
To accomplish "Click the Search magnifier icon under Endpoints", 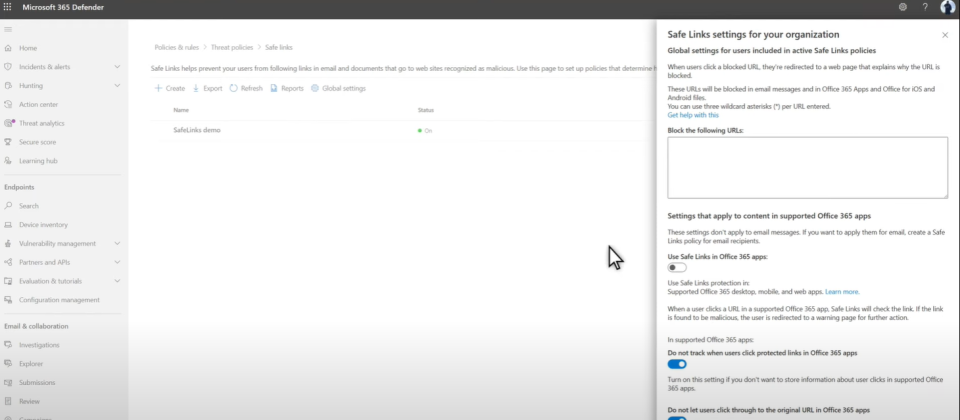I will (x=8, y=206).
